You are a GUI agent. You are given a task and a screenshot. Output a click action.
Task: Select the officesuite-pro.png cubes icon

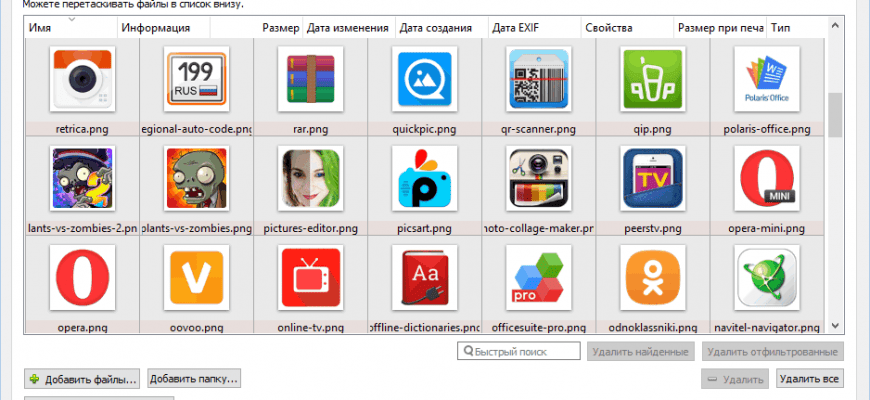click(539, 277)
